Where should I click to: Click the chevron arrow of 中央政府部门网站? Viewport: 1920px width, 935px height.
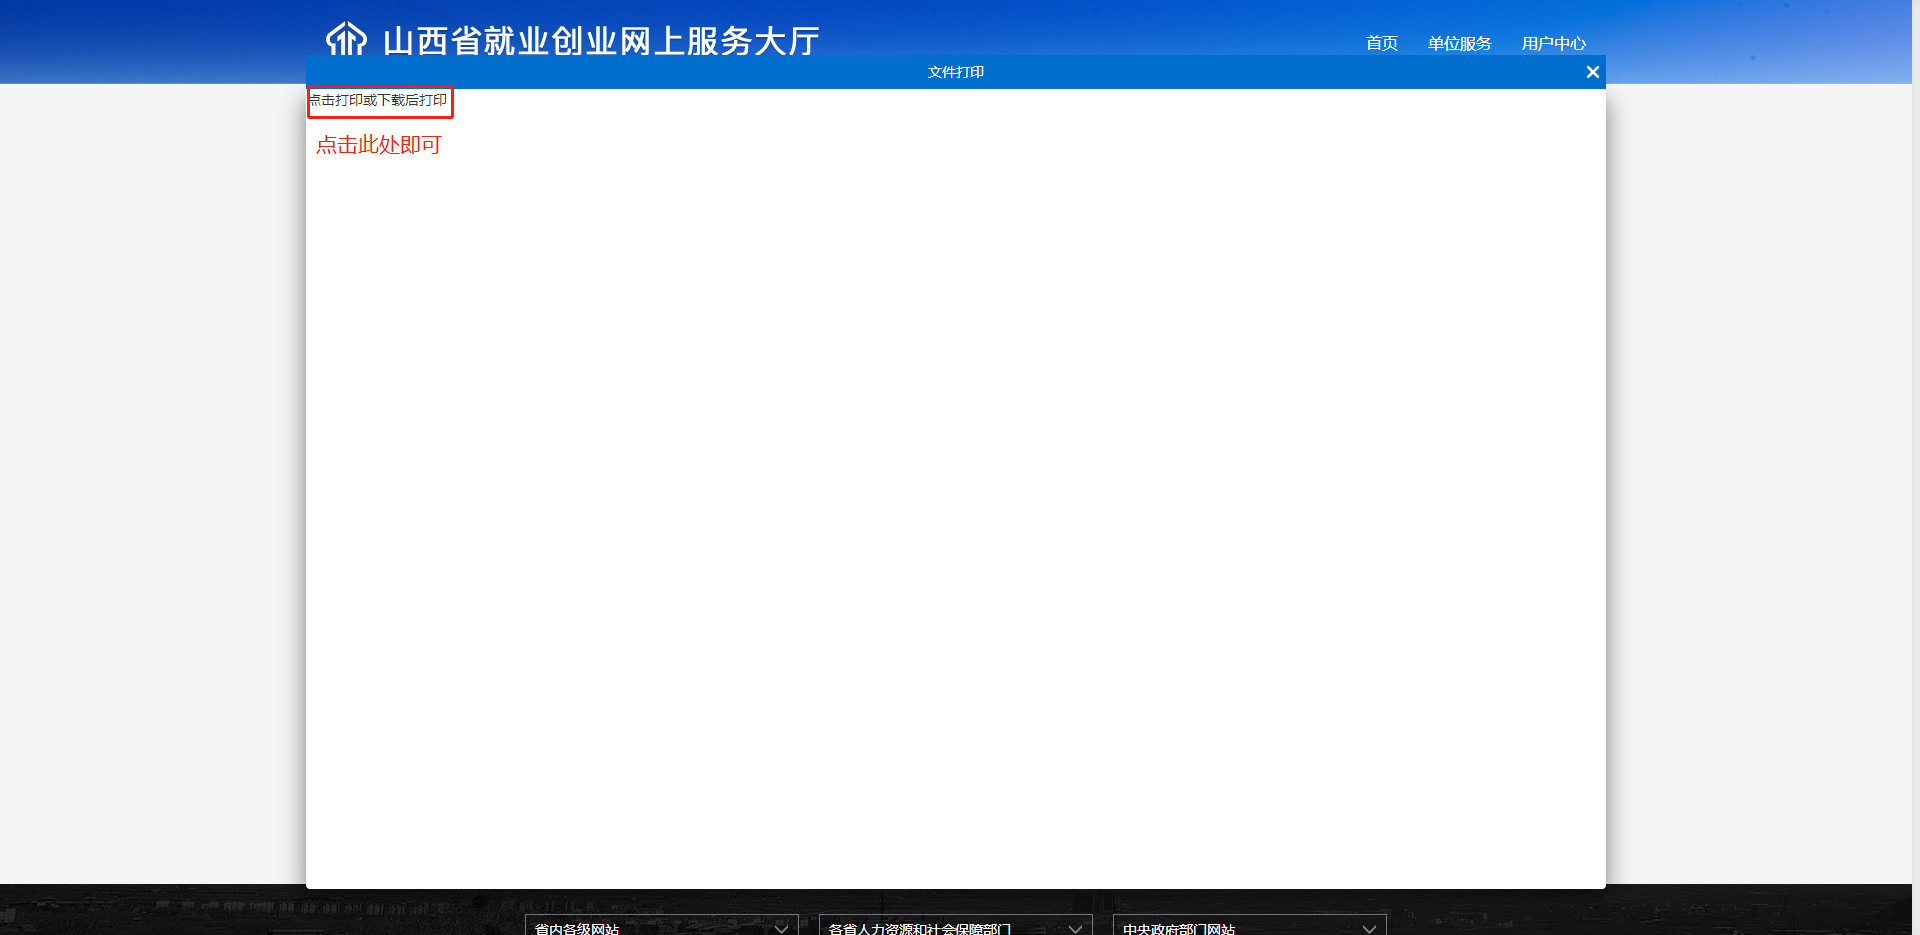[1370, 928]
